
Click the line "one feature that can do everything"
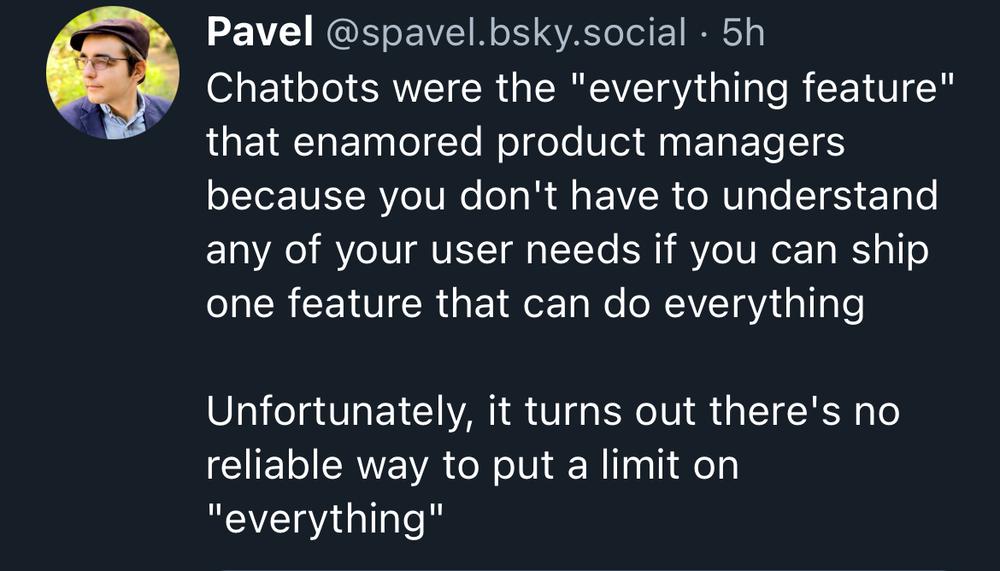[536, 304]
